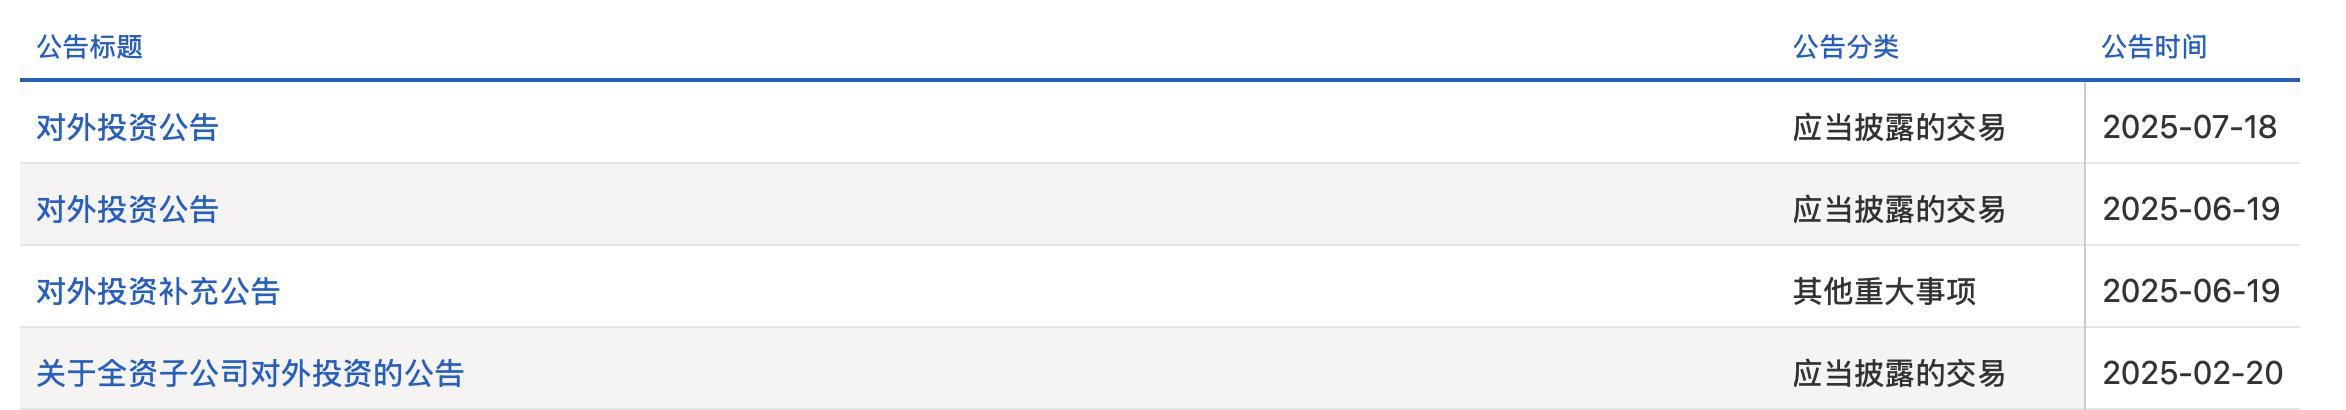2346x410 pixels.
Task: Open the 对外投资公告 link dated 2025-06-19
Action: (127, 209)
